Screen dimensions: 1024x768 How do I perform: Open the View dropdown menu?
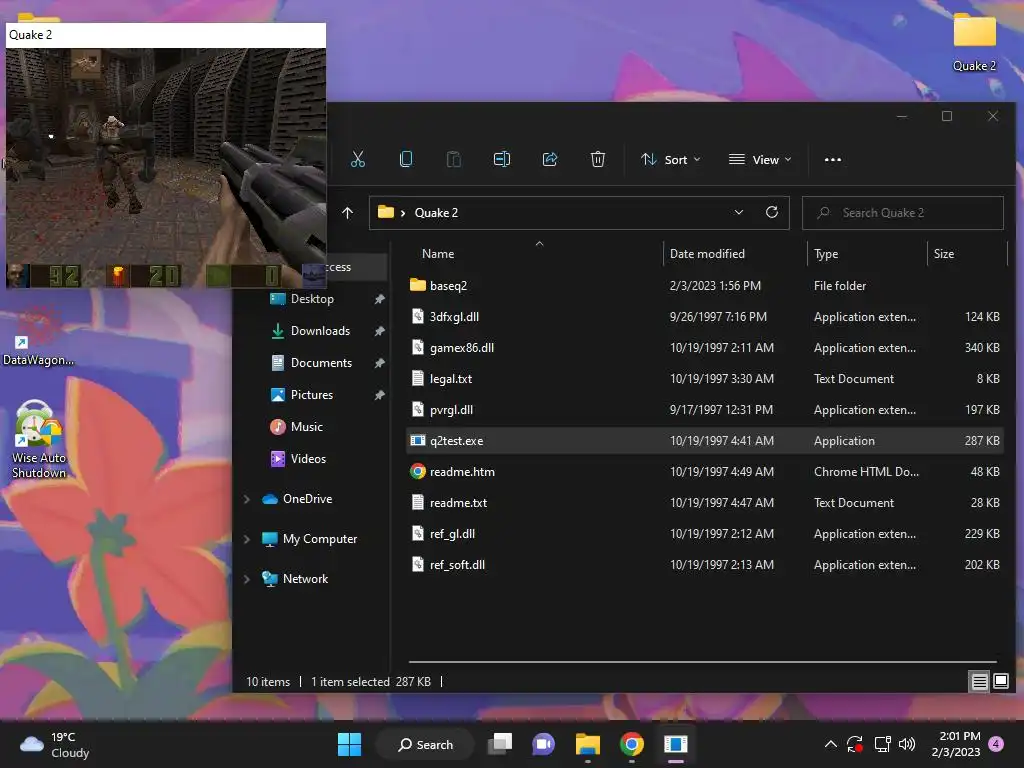coord(760,159)
